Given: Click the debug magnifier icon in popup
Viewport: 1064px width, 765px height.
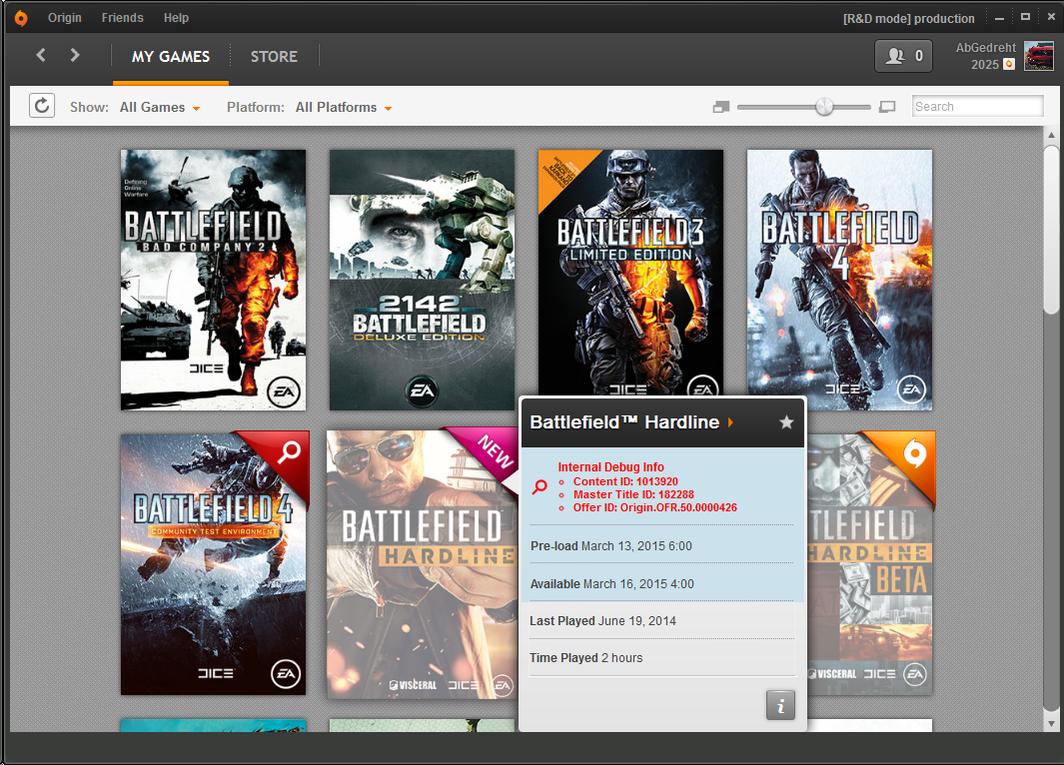Looking at the screenshot, I should (539, 487).
